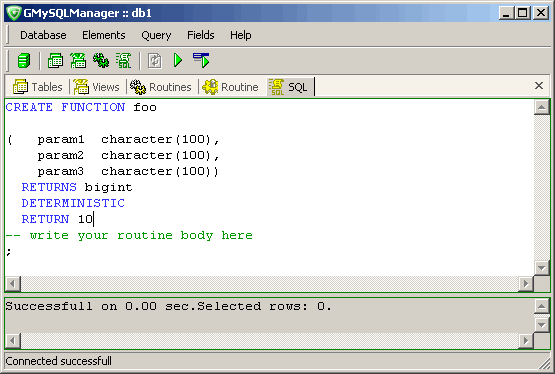Click SQL editor horizontal scrollbar left arrow
The image size is (555, 374).
pos(13,284)
